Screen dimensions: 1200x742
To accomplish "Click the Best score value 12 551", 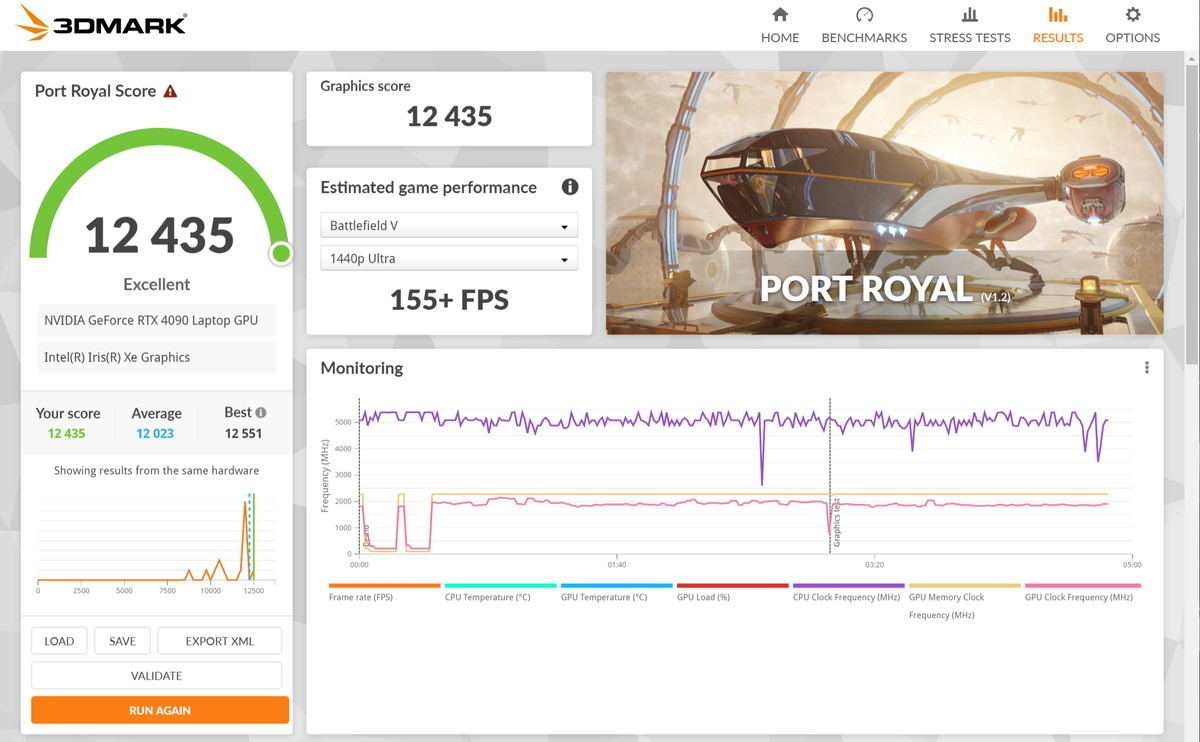I will tap(244, 434).
